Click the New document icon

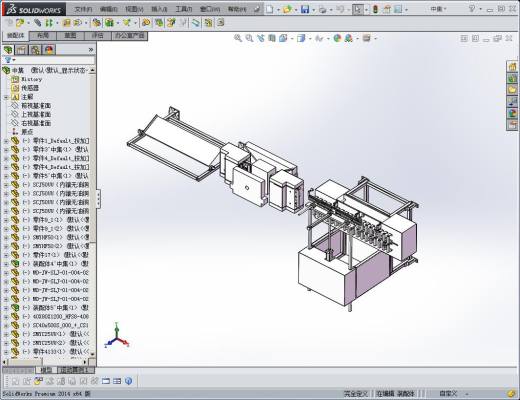pyautogui.click(x=270, y=9)
